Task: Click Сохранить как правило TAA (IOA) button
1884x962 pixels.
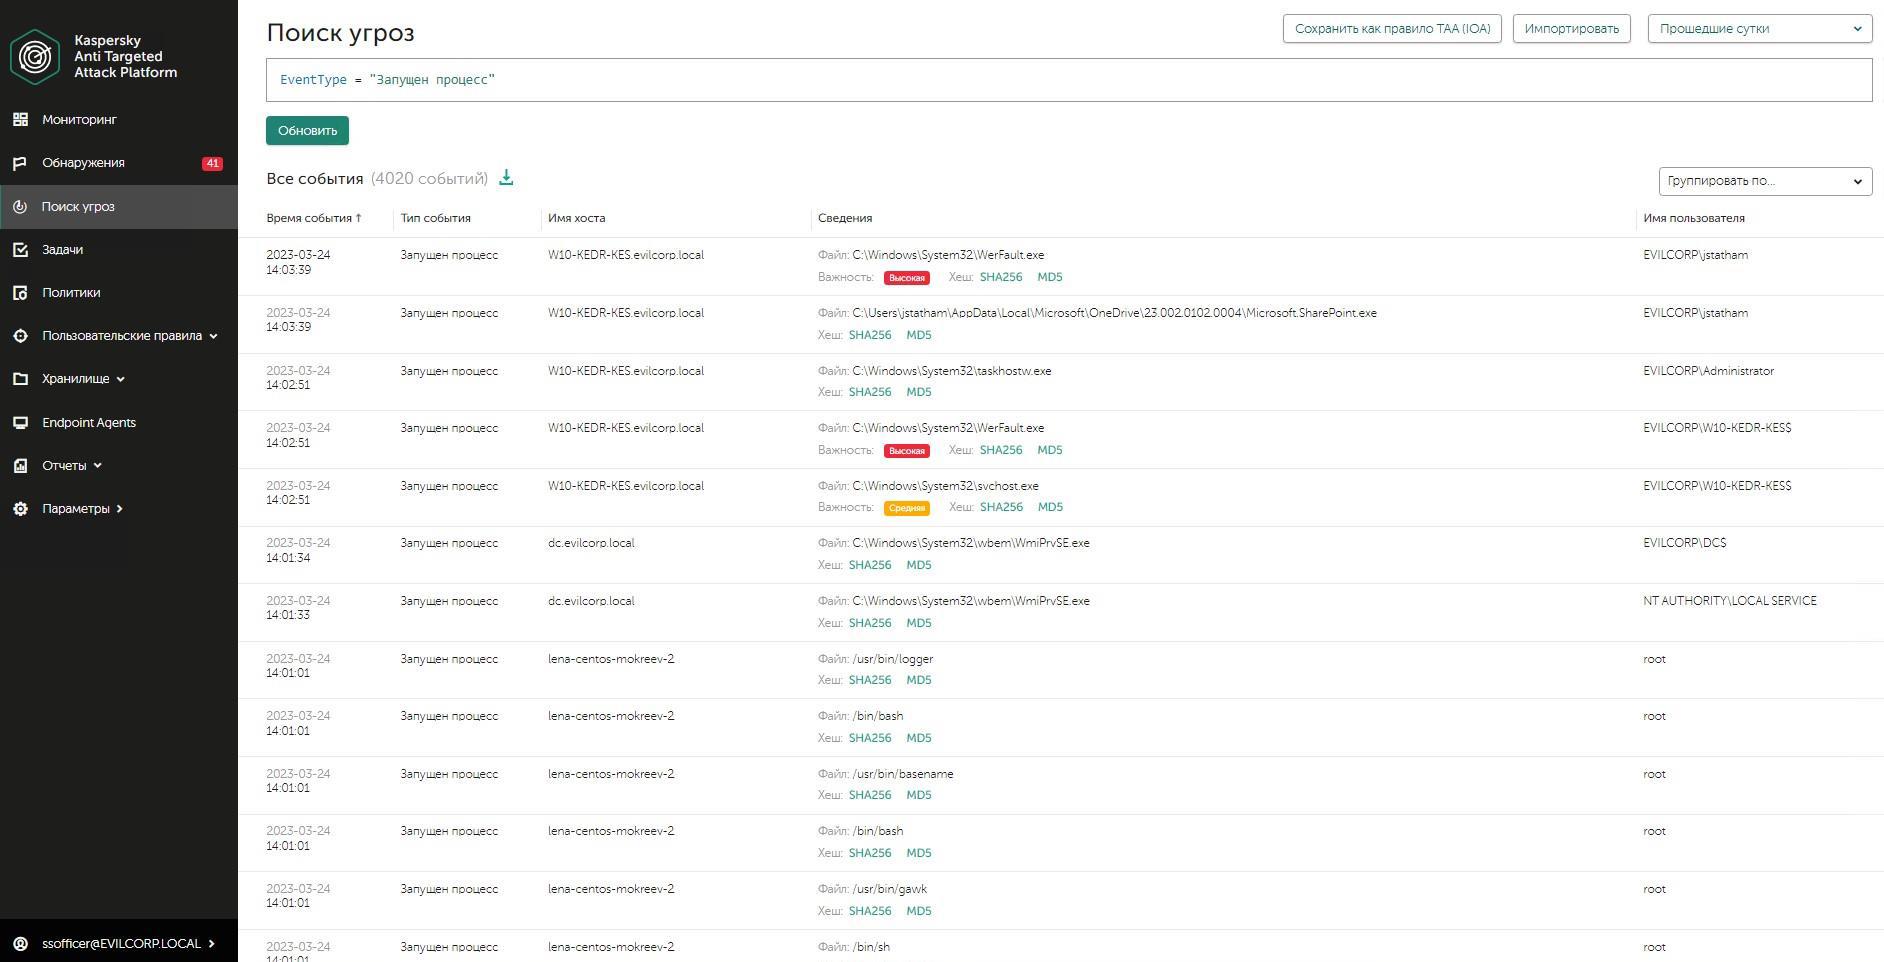Action: click(1392, 29)
